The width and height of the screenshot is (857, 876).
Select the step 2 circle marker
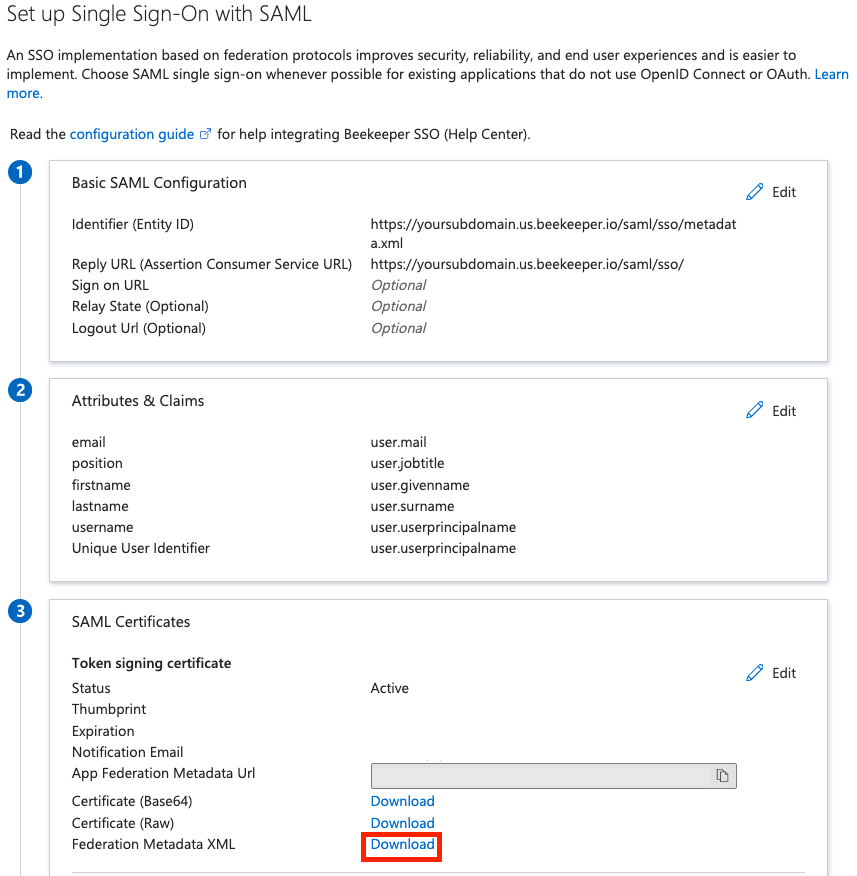tap(20, 390)
